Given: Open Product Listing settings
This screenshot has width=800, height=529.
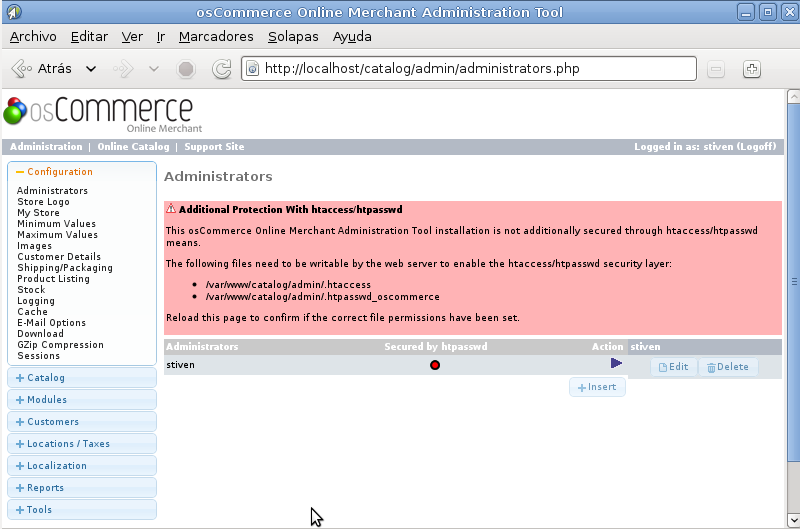Looking at the screenshot, I should coord(53,279).
